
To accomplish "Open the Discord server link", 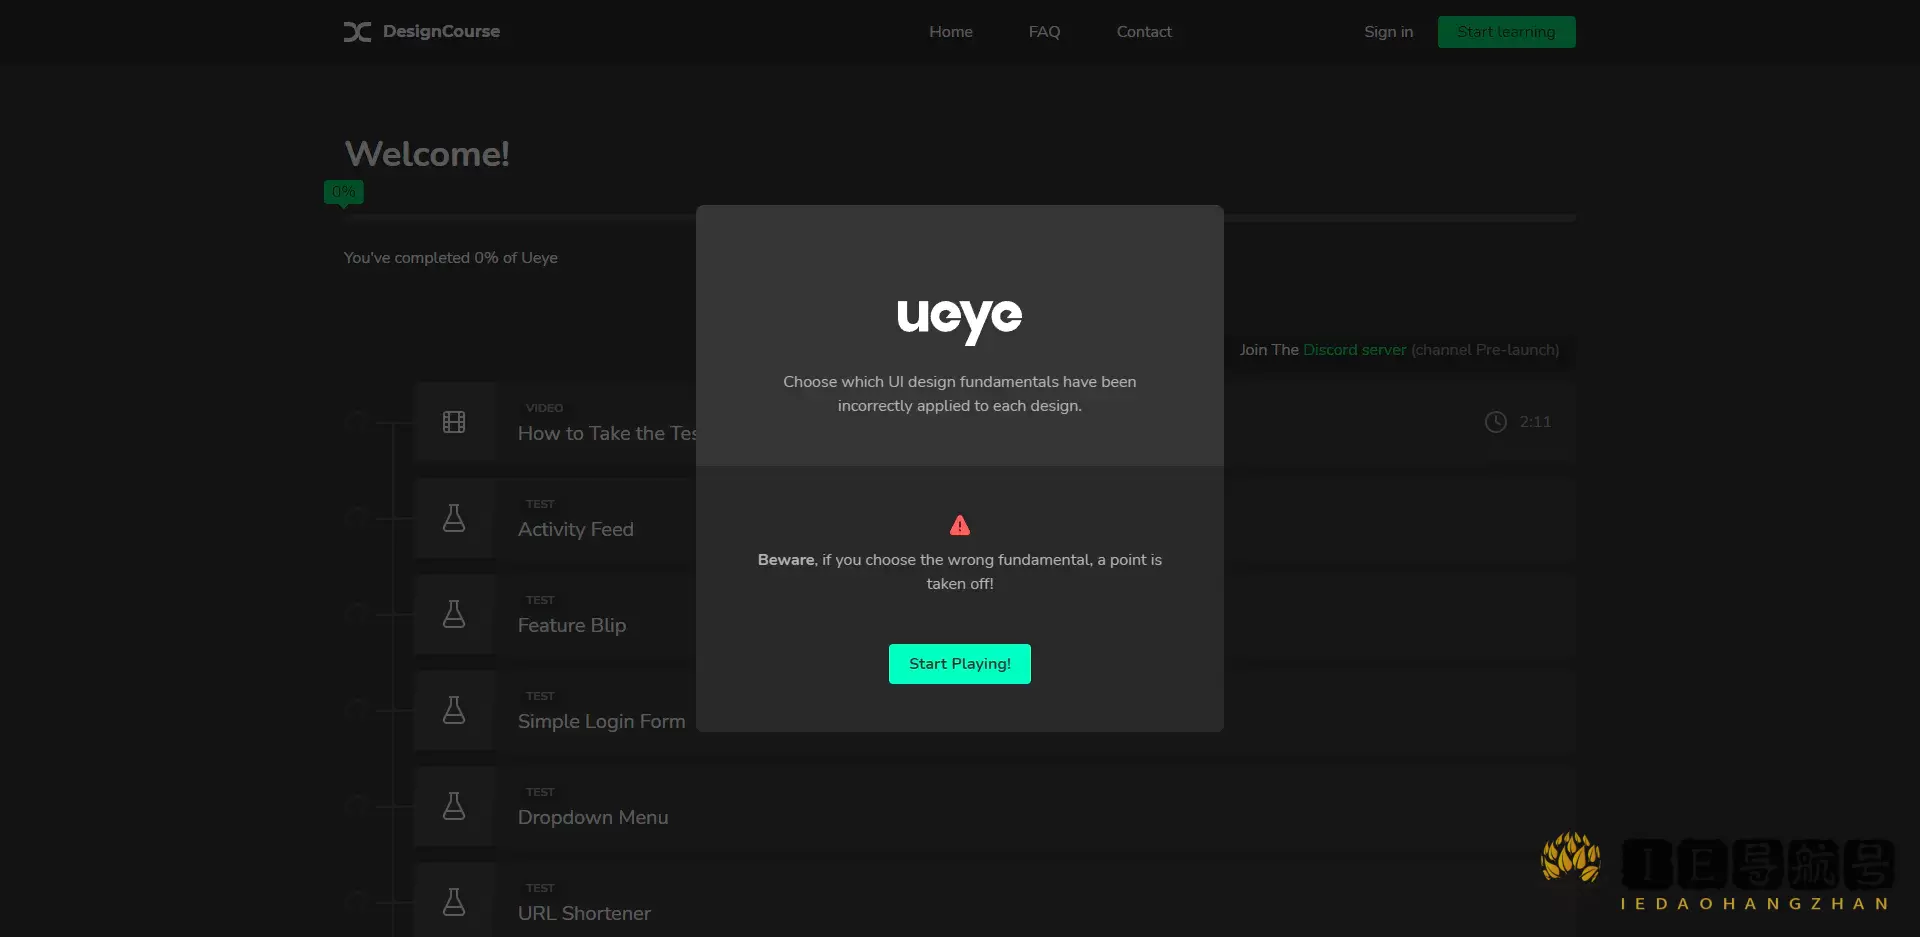I will coord(1353,350).
